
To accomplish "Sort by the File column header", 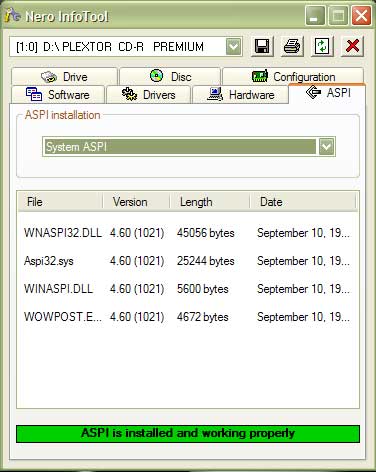I will tap(60, 202).
